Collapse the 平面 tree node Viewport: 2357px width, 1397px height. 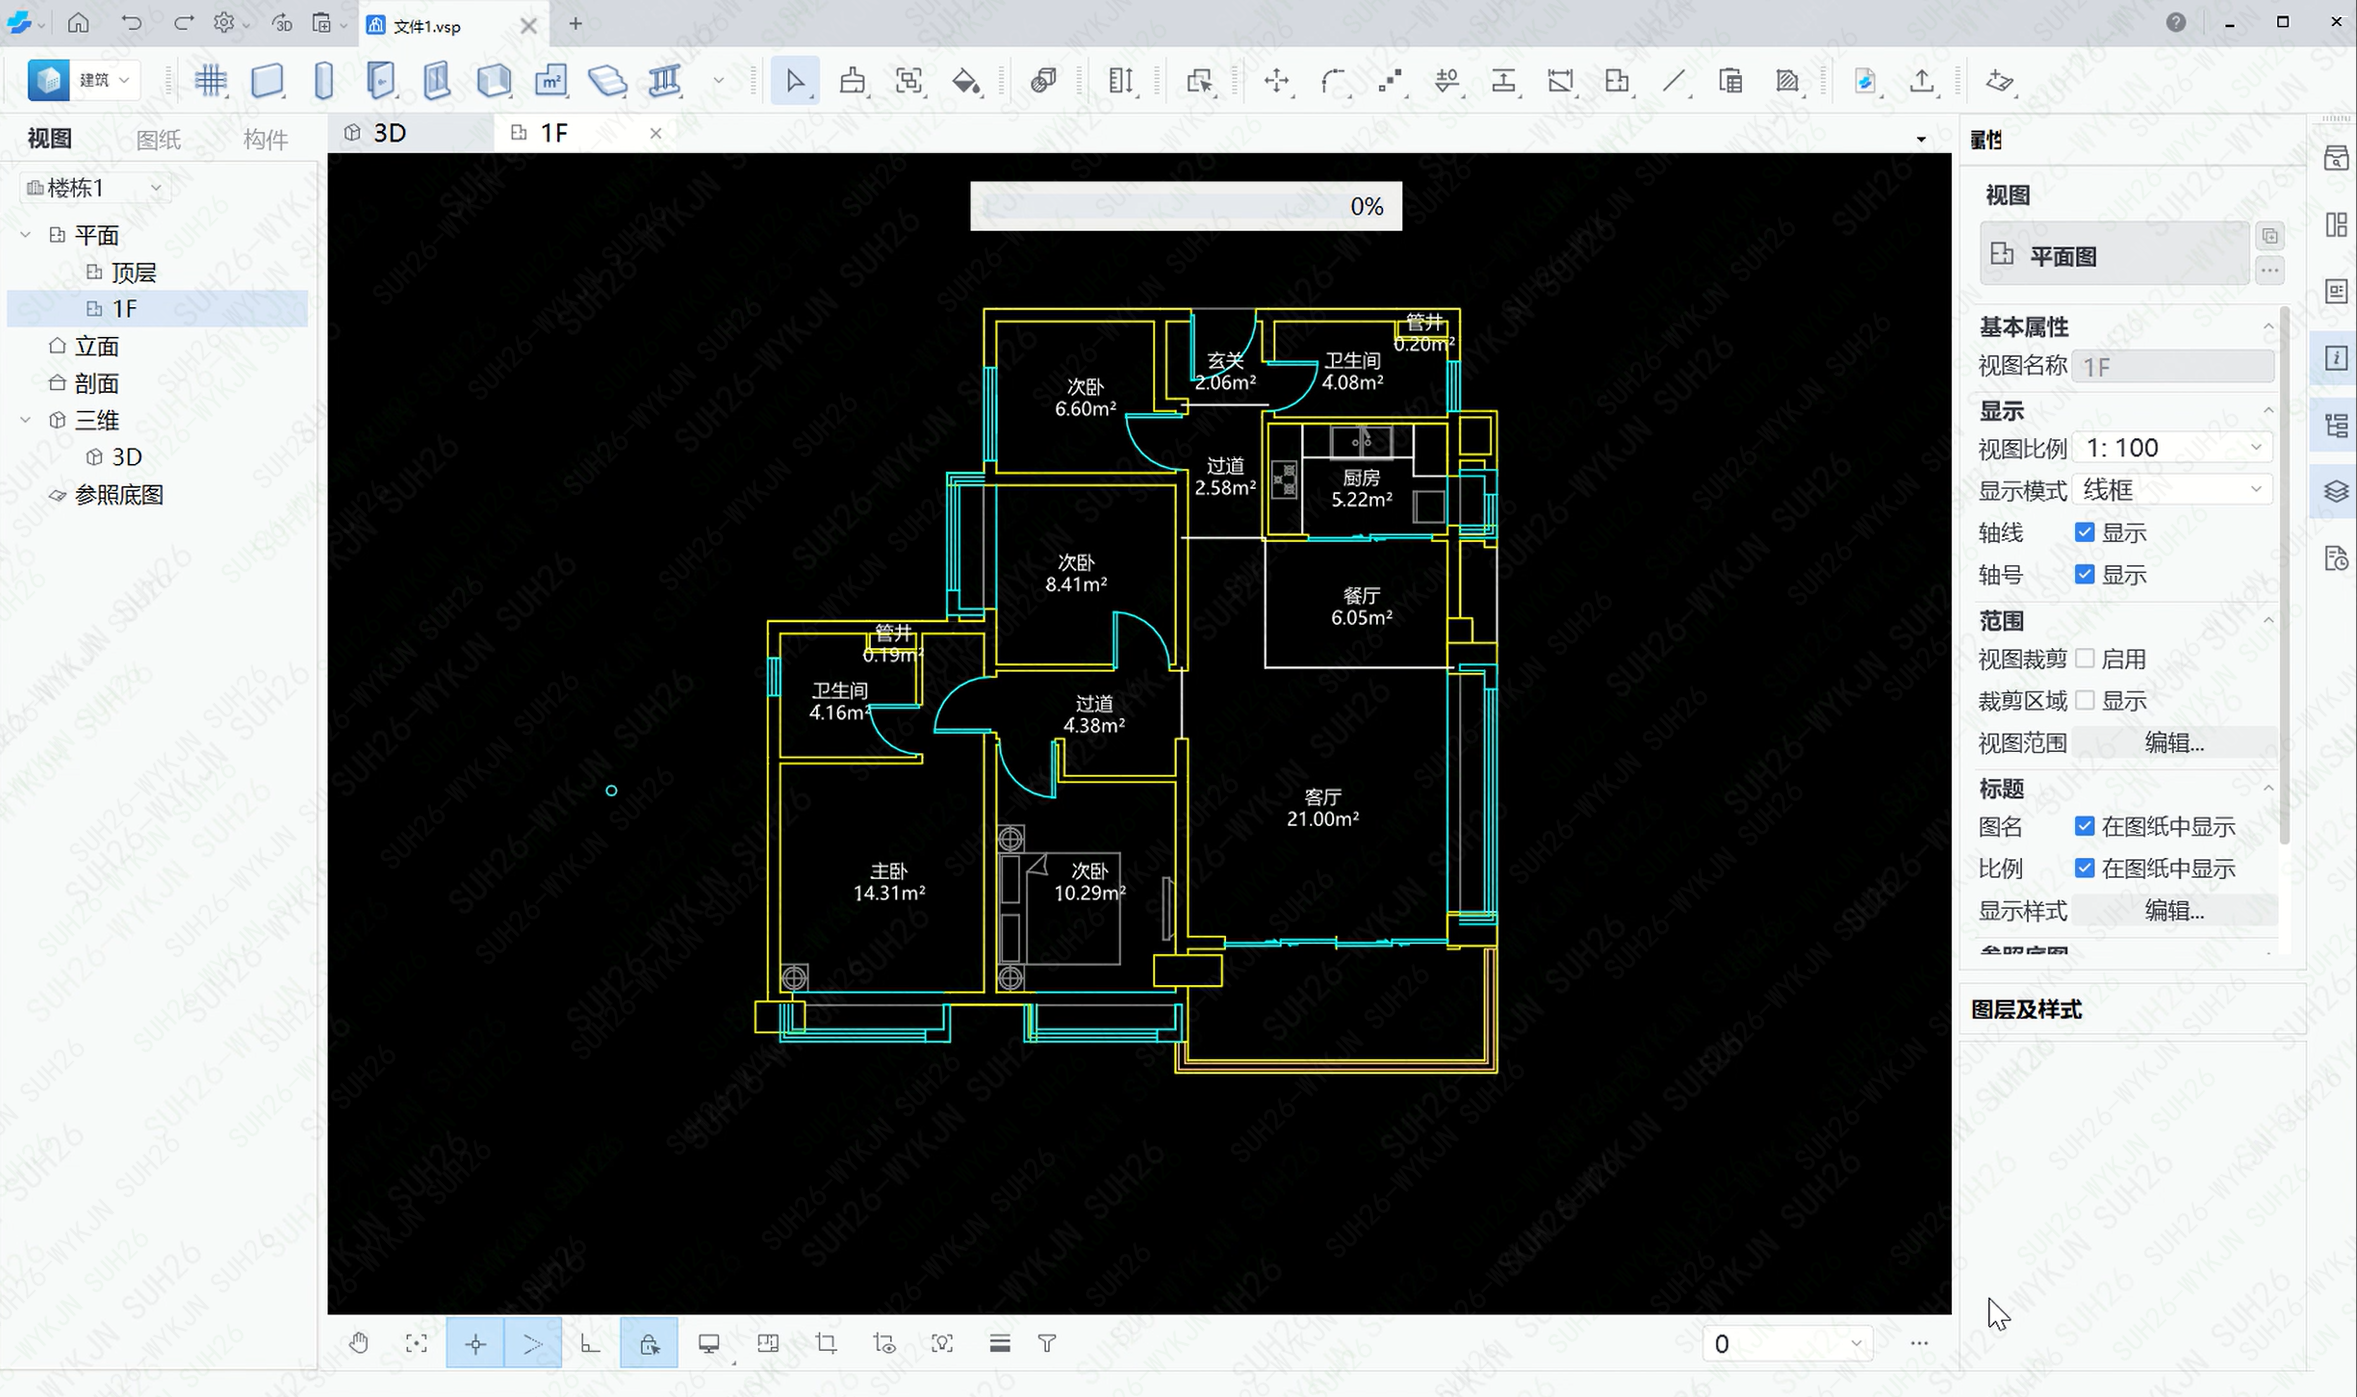pos(26,235)
